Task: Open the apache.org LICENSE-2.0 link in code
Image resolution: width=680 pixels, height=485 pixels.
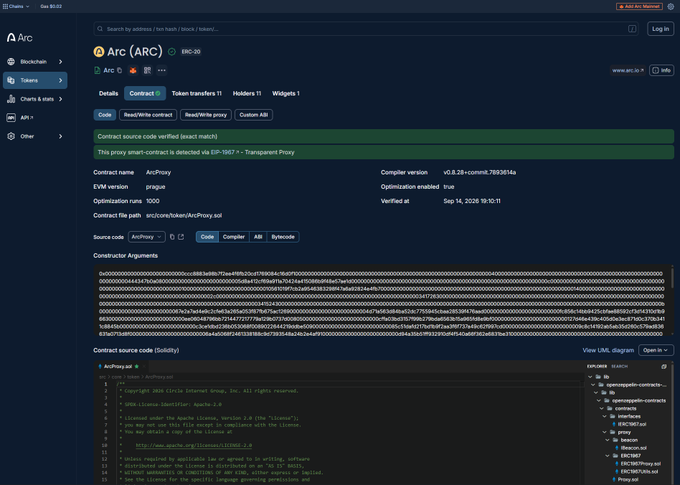Action: point(193,445)
